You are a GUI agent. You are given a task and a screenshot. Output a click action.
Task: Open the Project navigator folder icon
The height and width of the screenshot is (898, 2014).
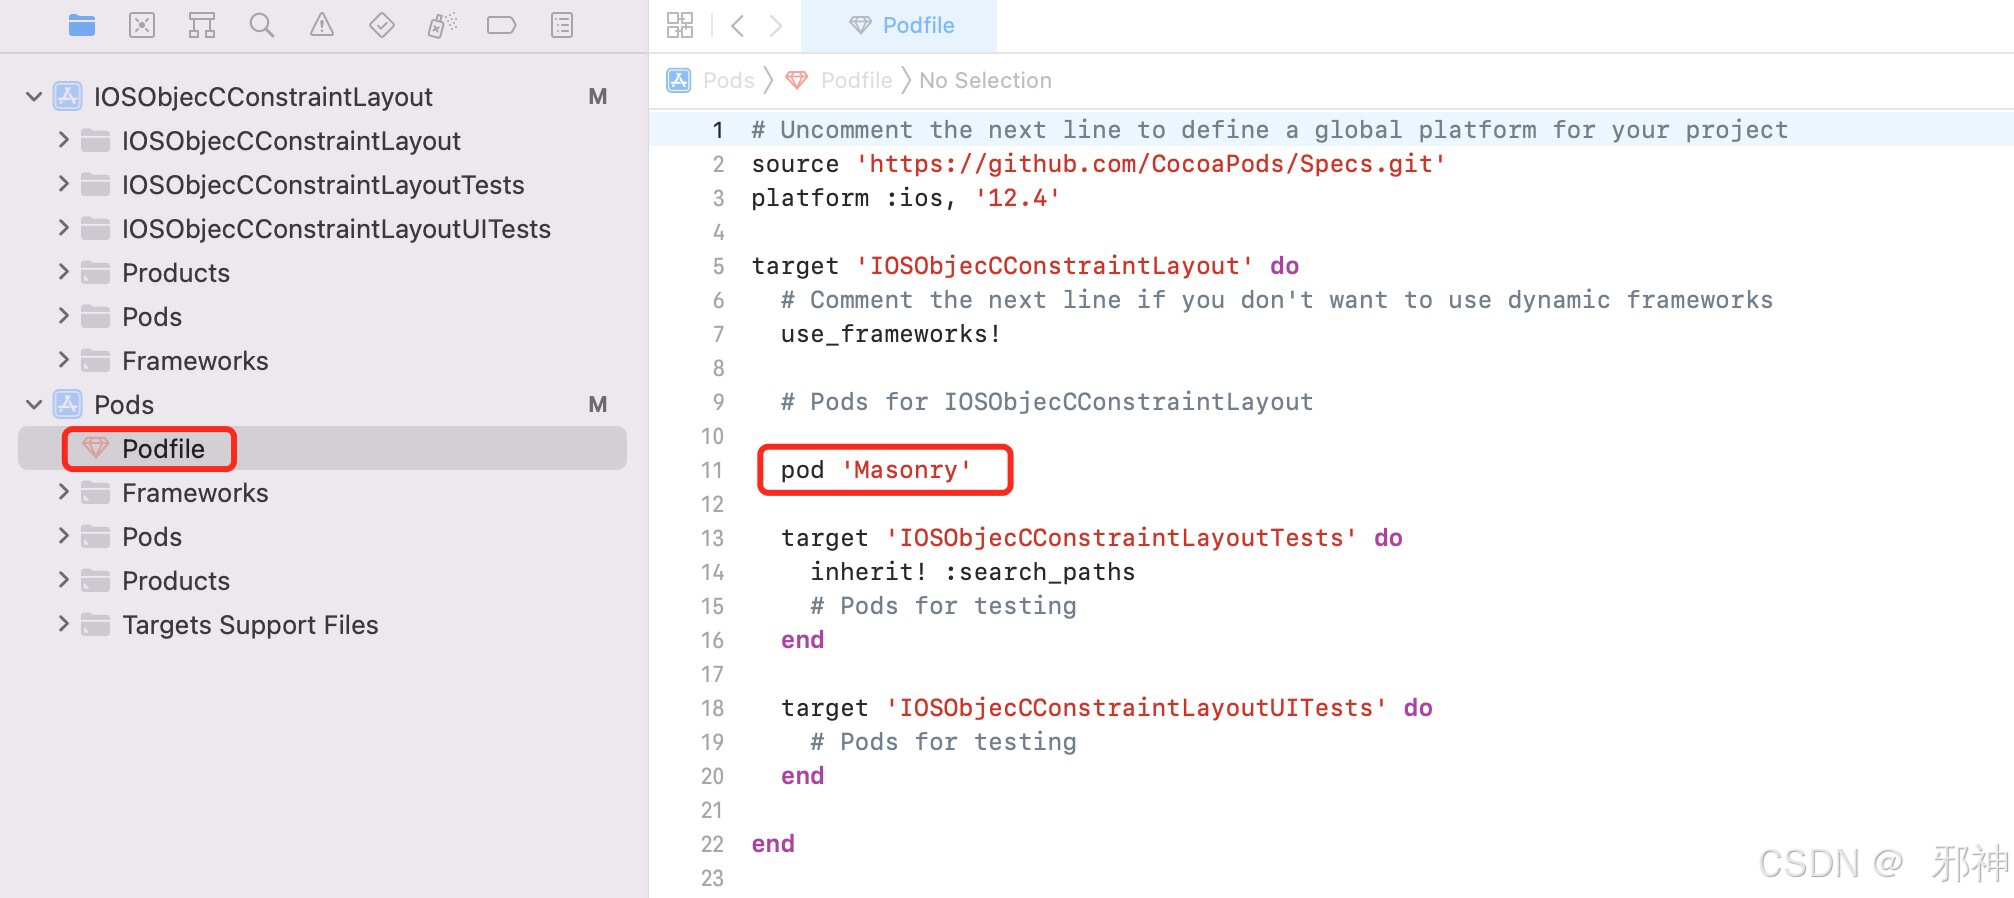pos(82,25)
